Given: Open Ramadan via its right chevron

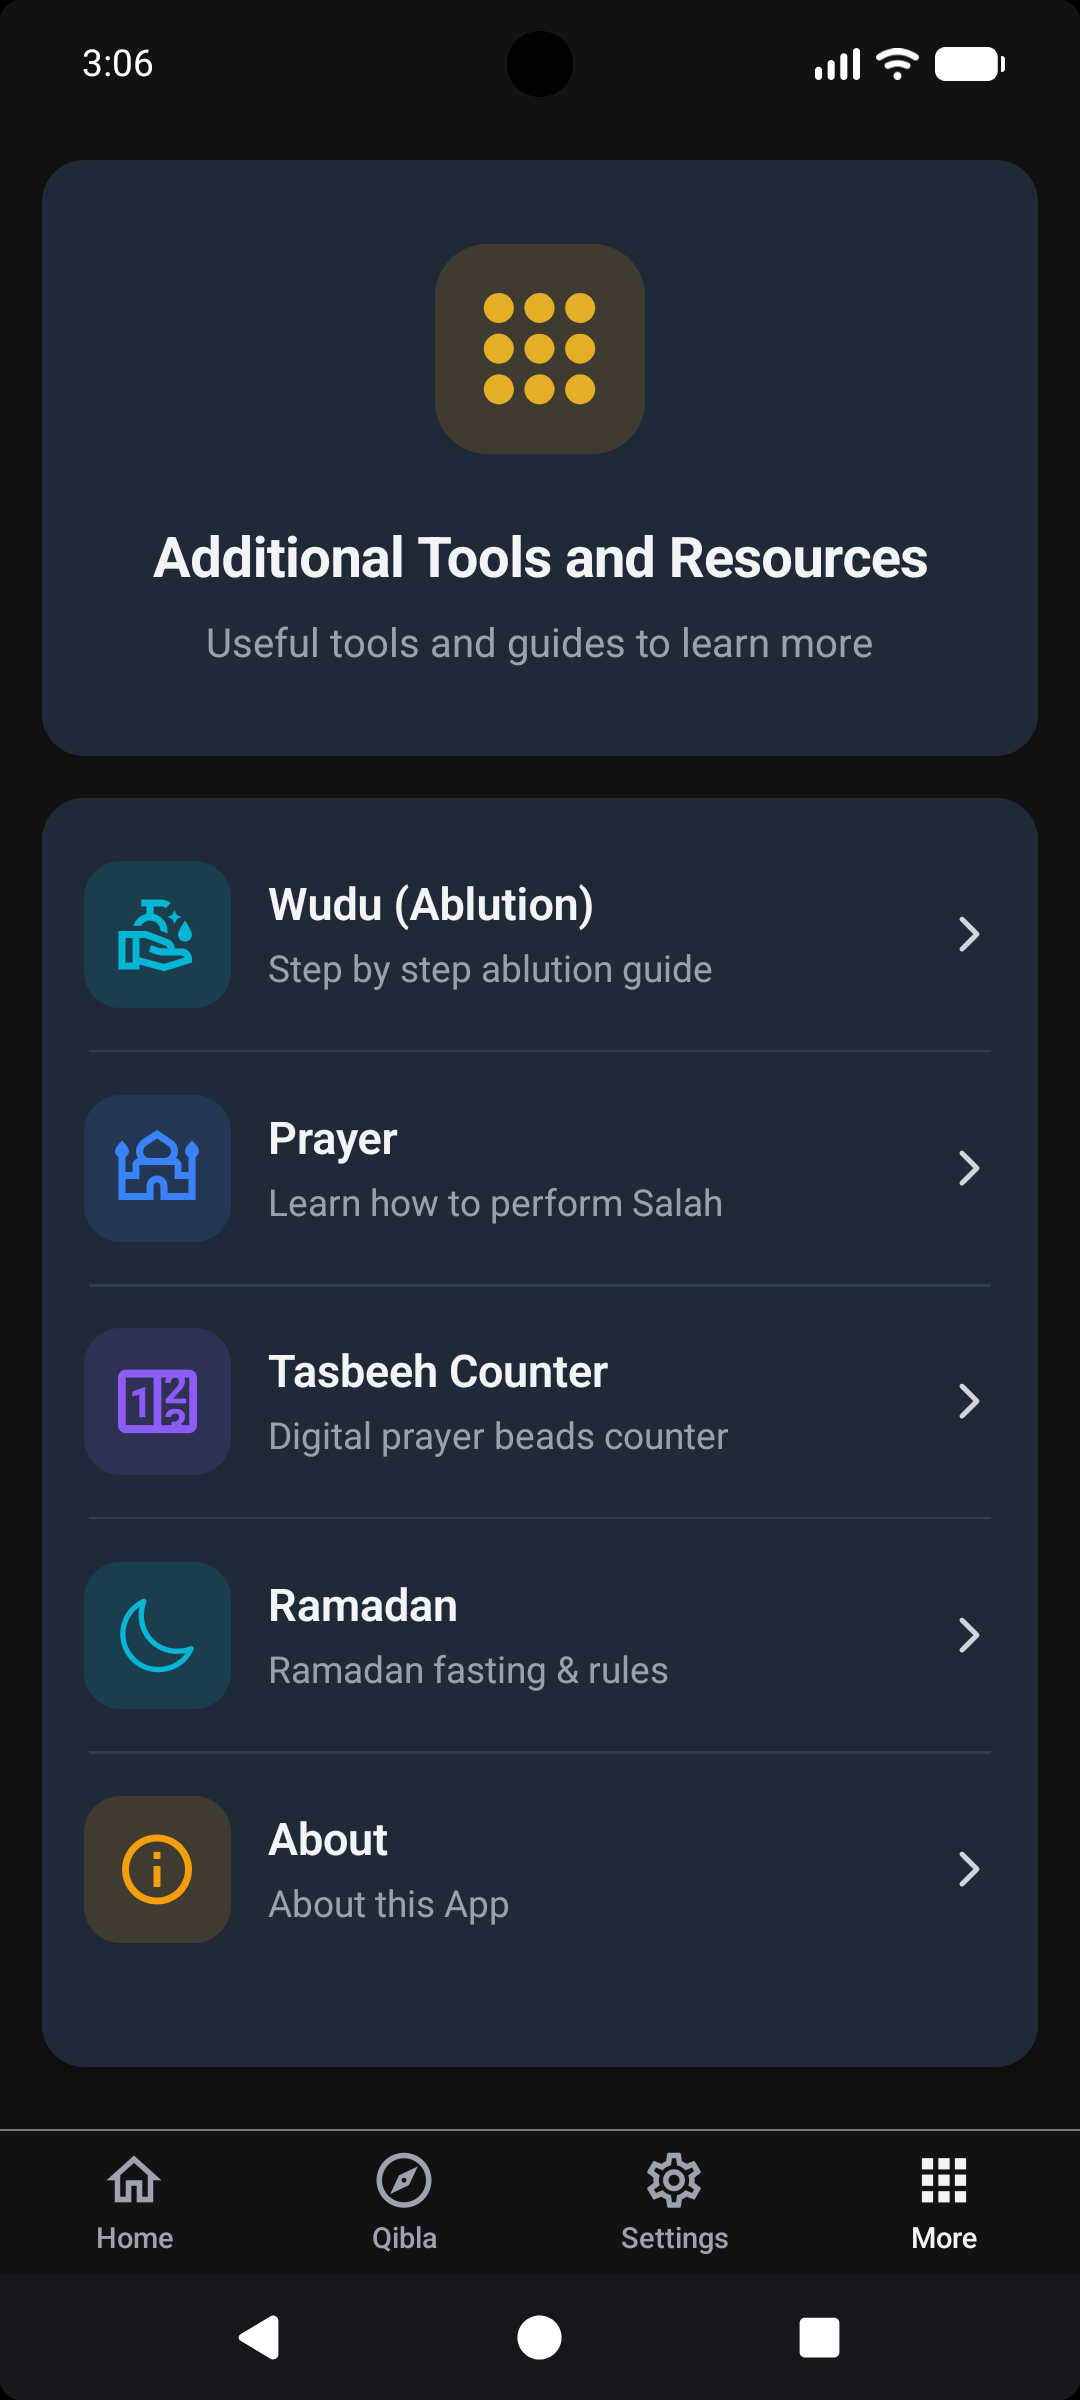Looking at the screenshot, I should [x=968, y=1635].
